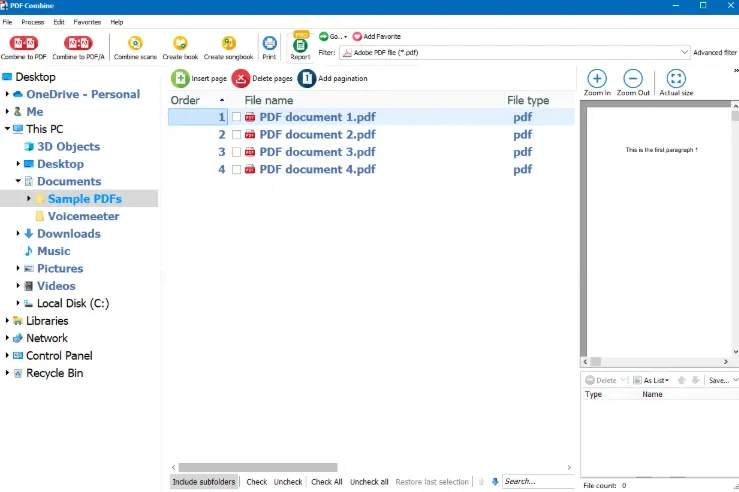Tick the checkbox for PDF document 3.pdf

point(236,152)
